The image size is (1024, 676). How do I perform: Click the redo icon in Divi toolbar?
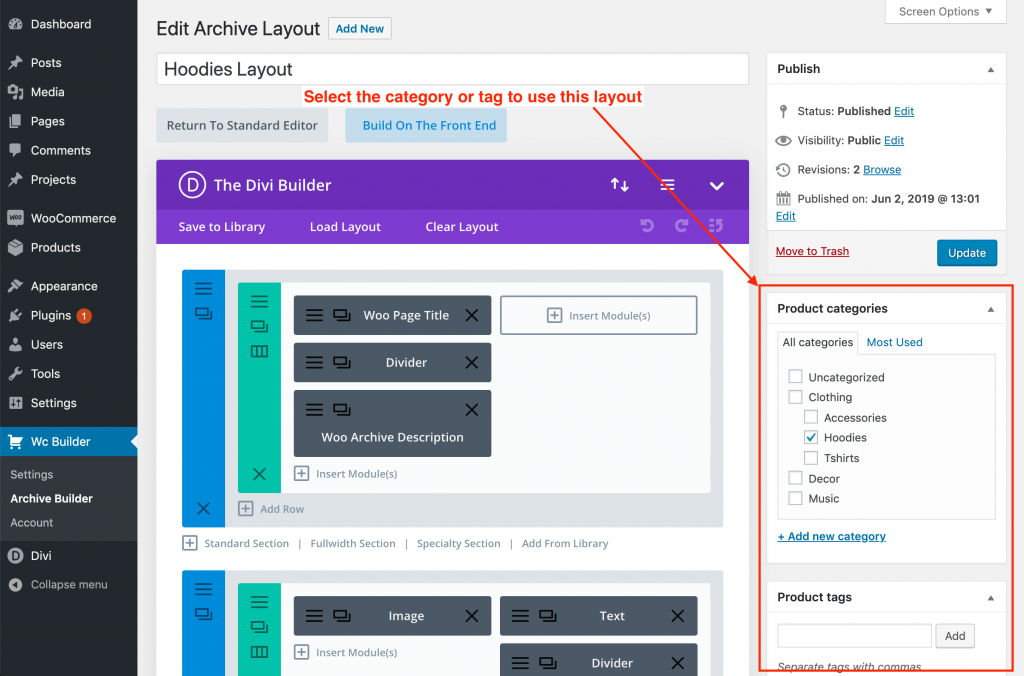(x=681, y=226)
